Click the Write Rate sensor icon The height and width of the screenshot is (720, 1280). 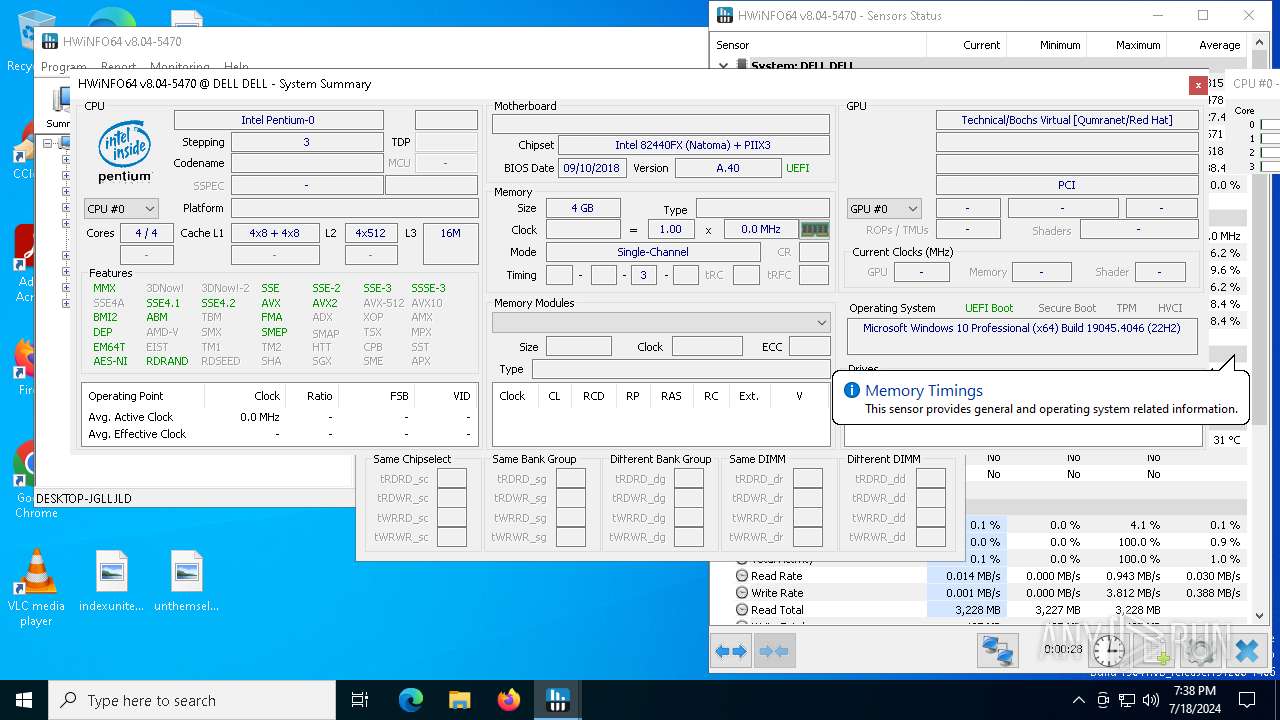click(x=742, y=593)
